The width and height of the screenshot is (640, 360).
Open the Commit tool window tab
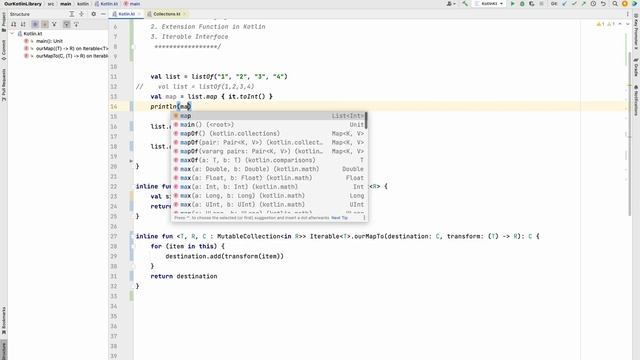point(4,50)
